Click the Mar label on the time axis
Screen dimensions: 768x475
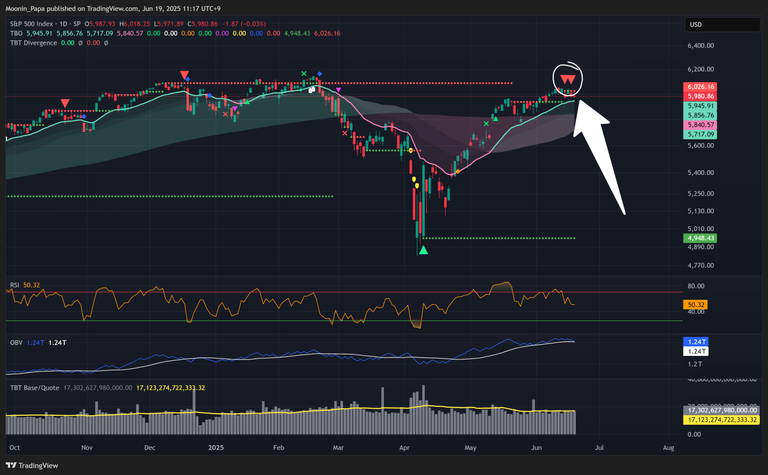point(338,448)
